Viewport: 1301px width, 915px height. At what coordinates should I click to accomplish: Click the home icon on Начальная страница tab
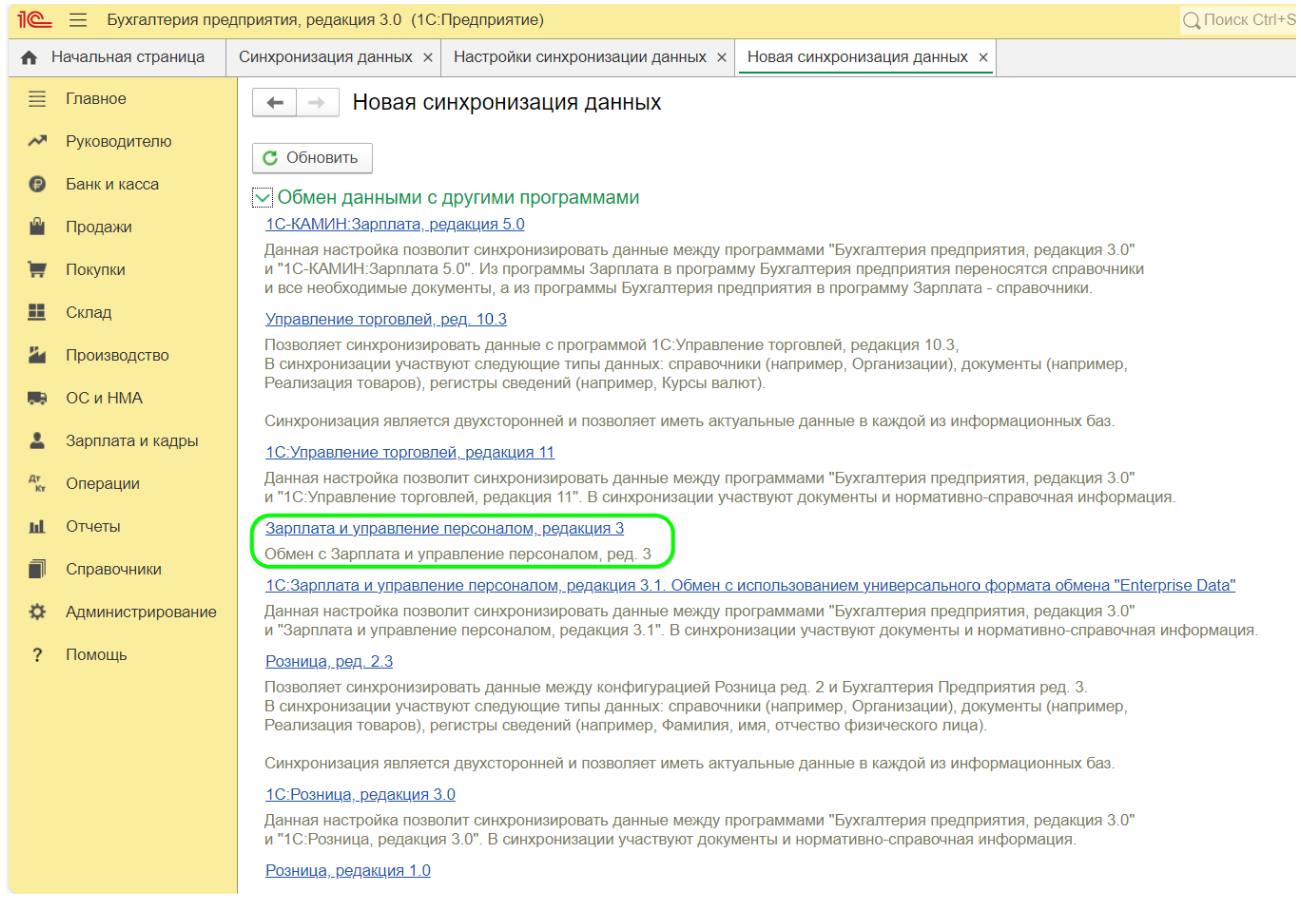click(x=29, y=58)
